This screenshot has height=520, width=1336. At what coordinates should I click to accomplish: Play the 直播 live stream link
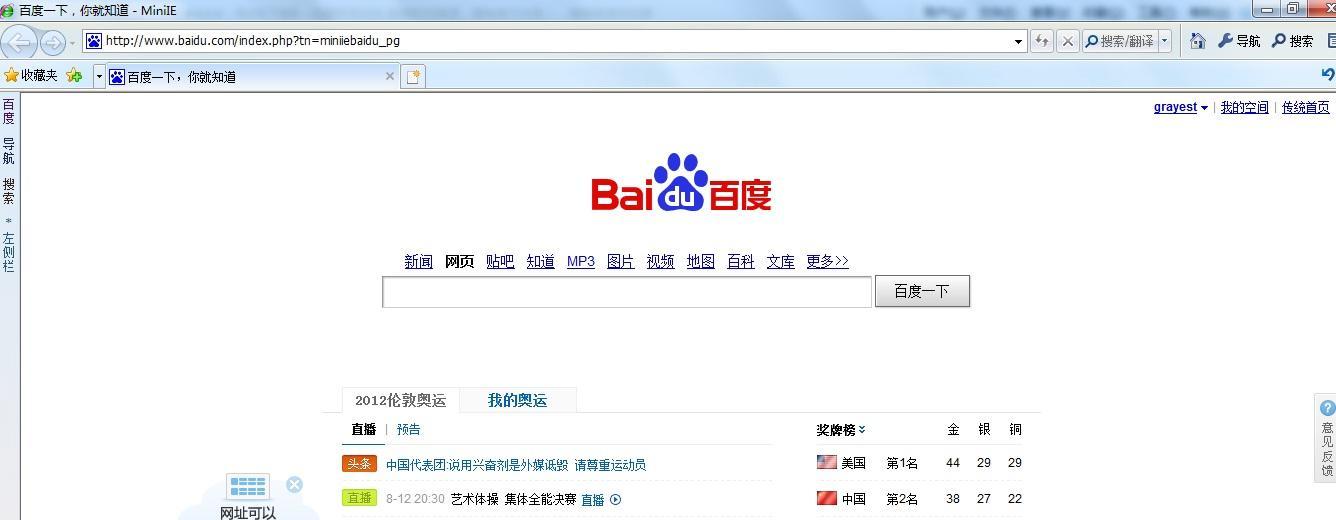601,499
